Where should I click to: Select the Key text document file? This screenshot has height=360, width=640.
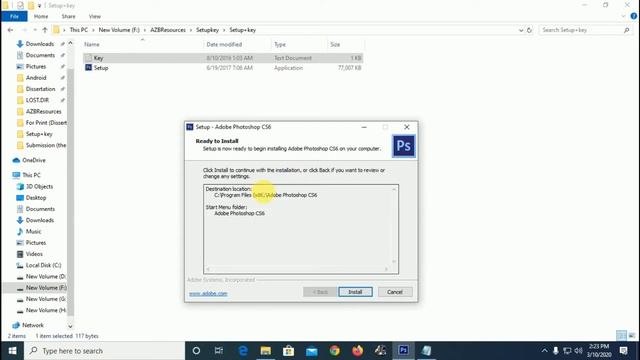pos(222,58)
